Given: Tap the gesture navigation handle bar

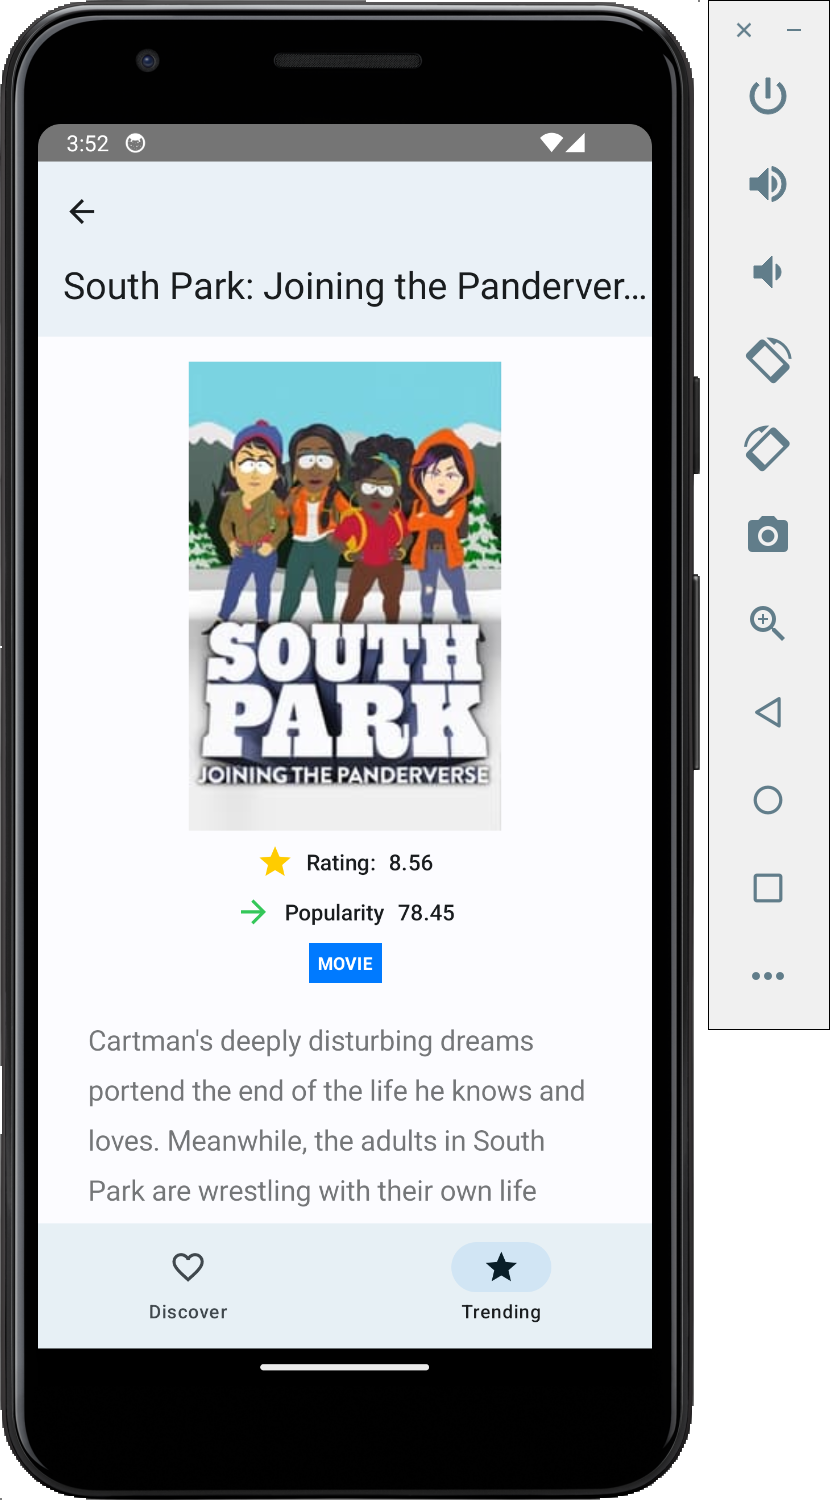Looking at the screenshot, I should 345,1367.
